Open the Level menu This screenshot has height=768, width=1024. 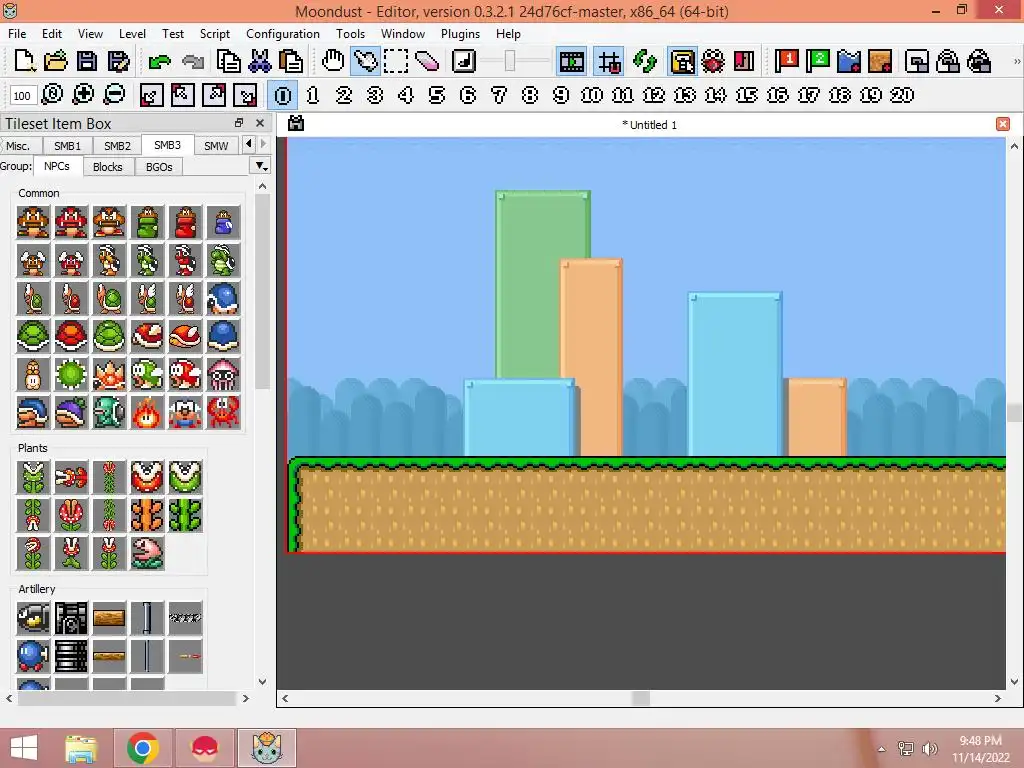tap(132, 34)
